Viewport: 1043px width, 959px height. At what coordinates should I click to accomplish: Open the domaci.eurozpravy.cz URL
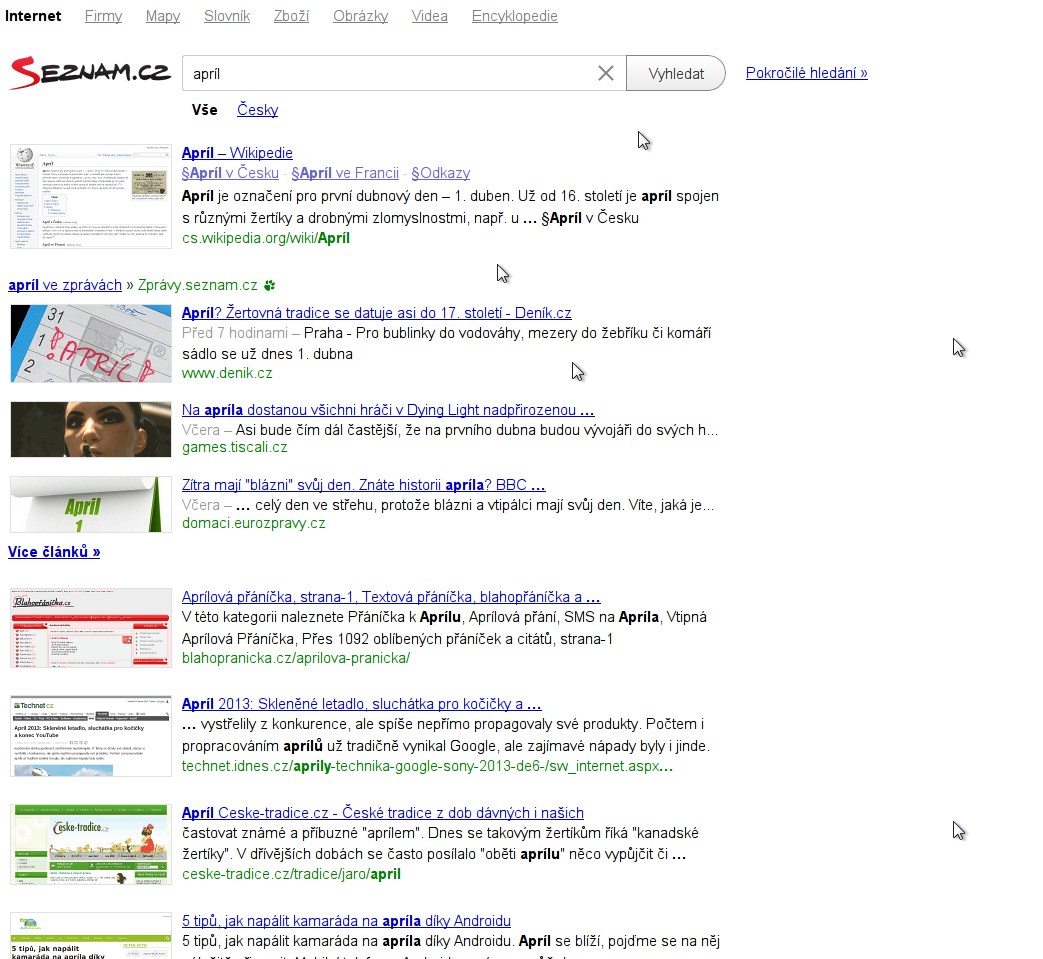pyautogui.click(x=253, y=523)
